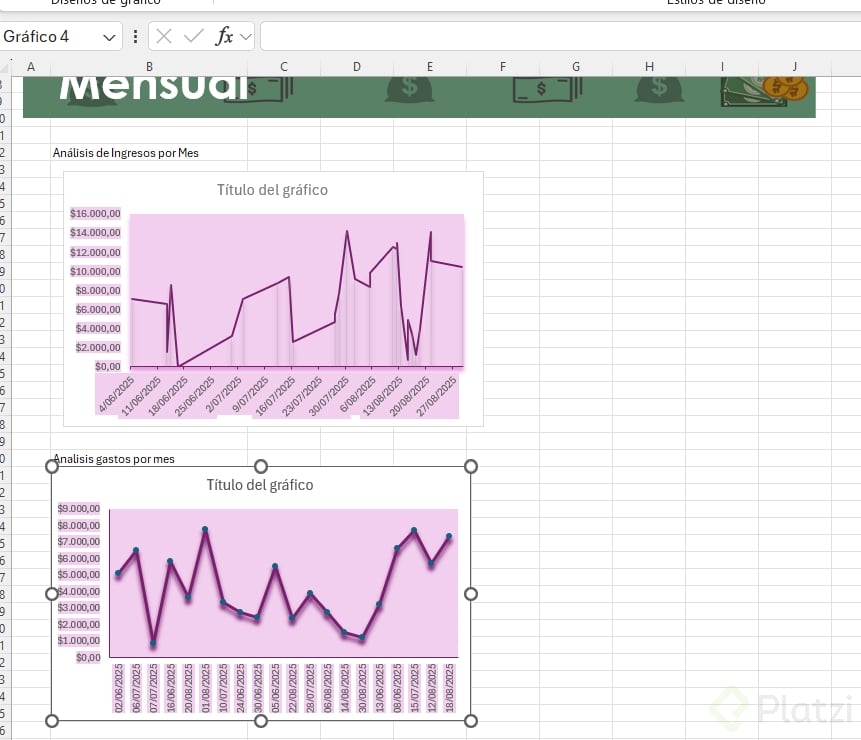The image size is (861, 740).
Task: Click the $0,00 axis label on expenses chart
Action: [x=88, y=657]
